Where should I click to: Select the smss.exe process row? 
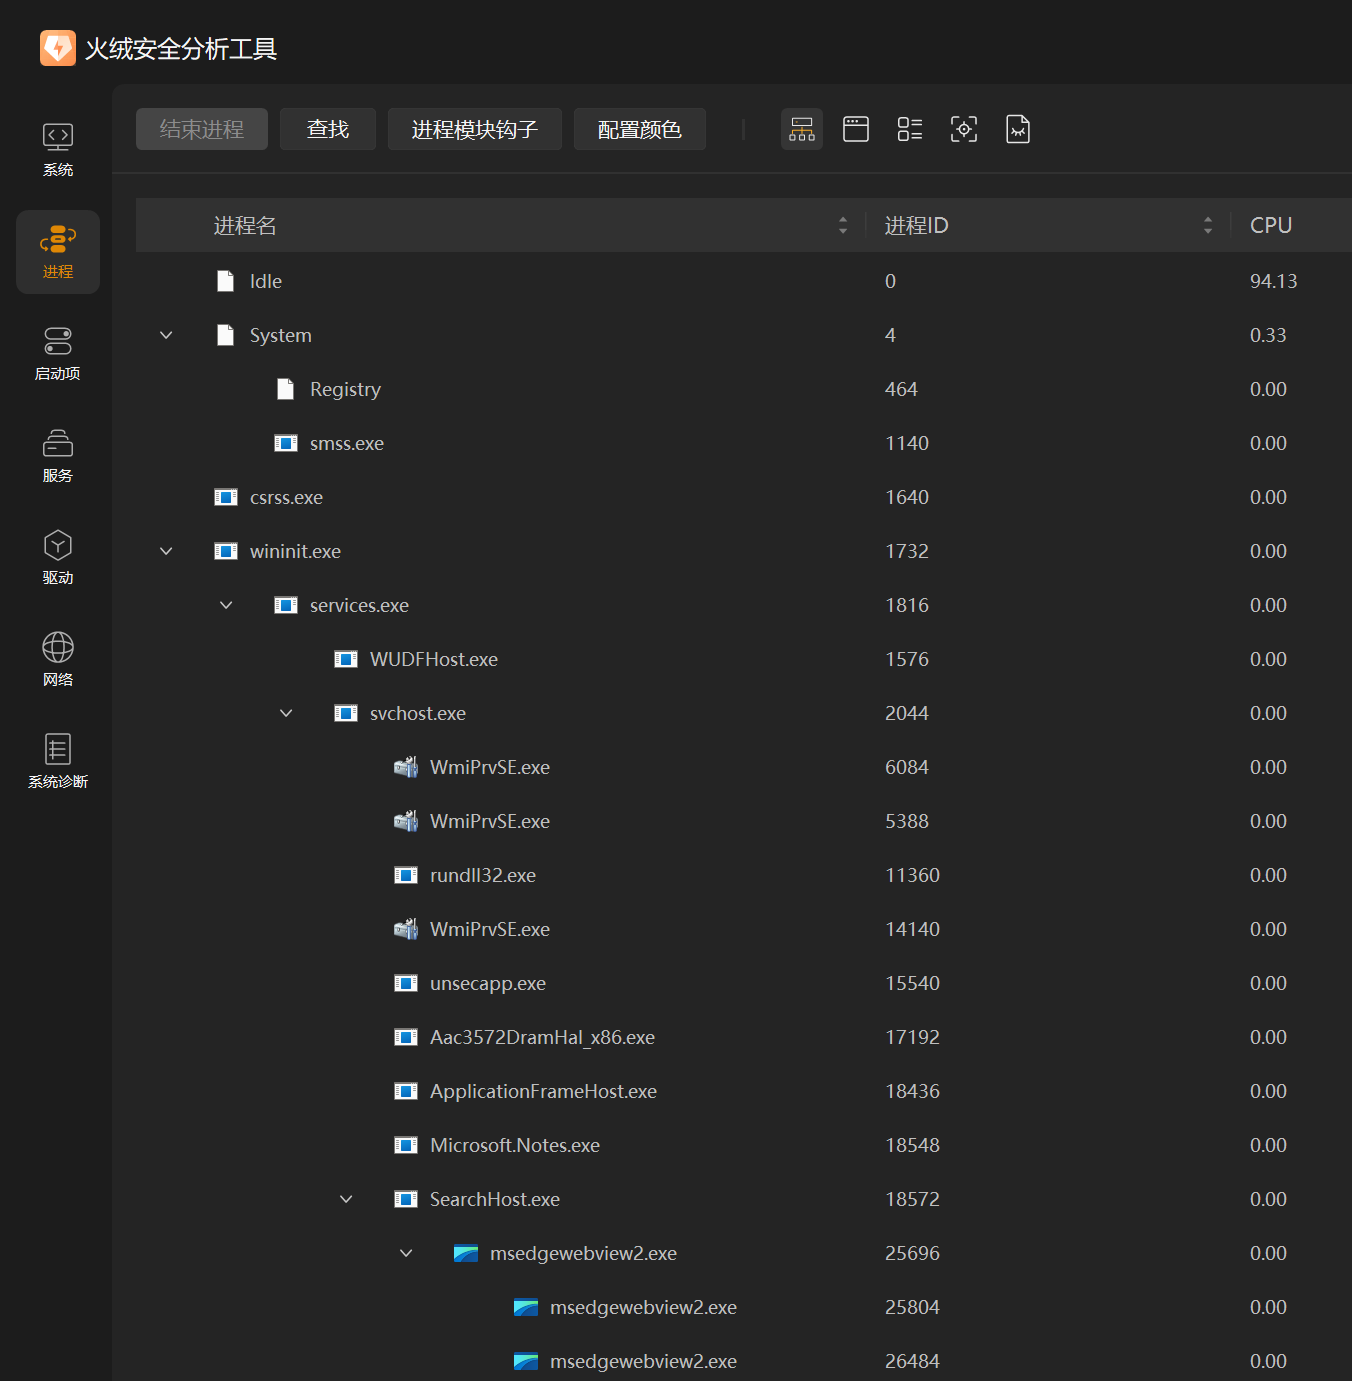(744, 443)
